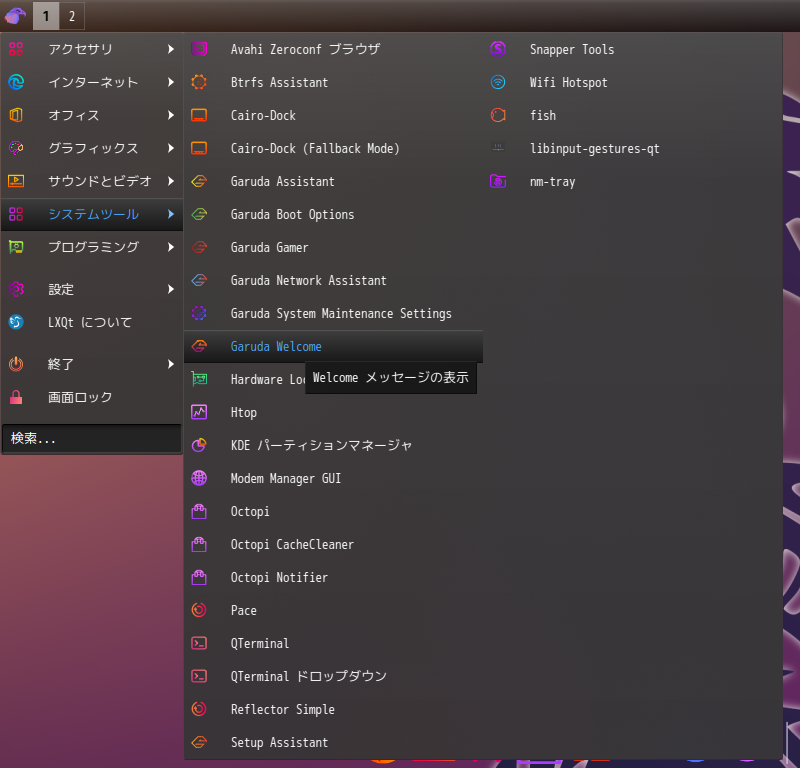Open Reflector Simple
Image resolution: width=800 pixels, height=768 pixels.
coord(333,709)
